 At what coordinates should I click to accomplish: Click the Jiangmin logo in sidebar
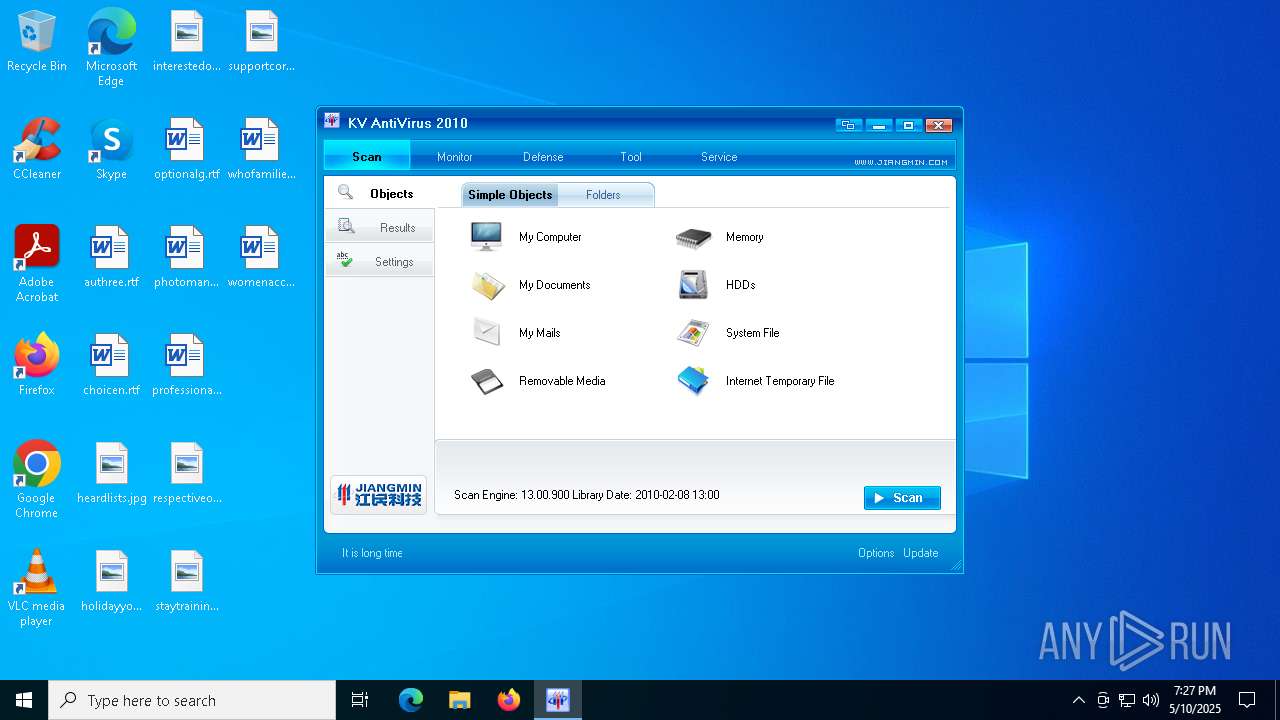pyautogui.click(x=378, y=495)
